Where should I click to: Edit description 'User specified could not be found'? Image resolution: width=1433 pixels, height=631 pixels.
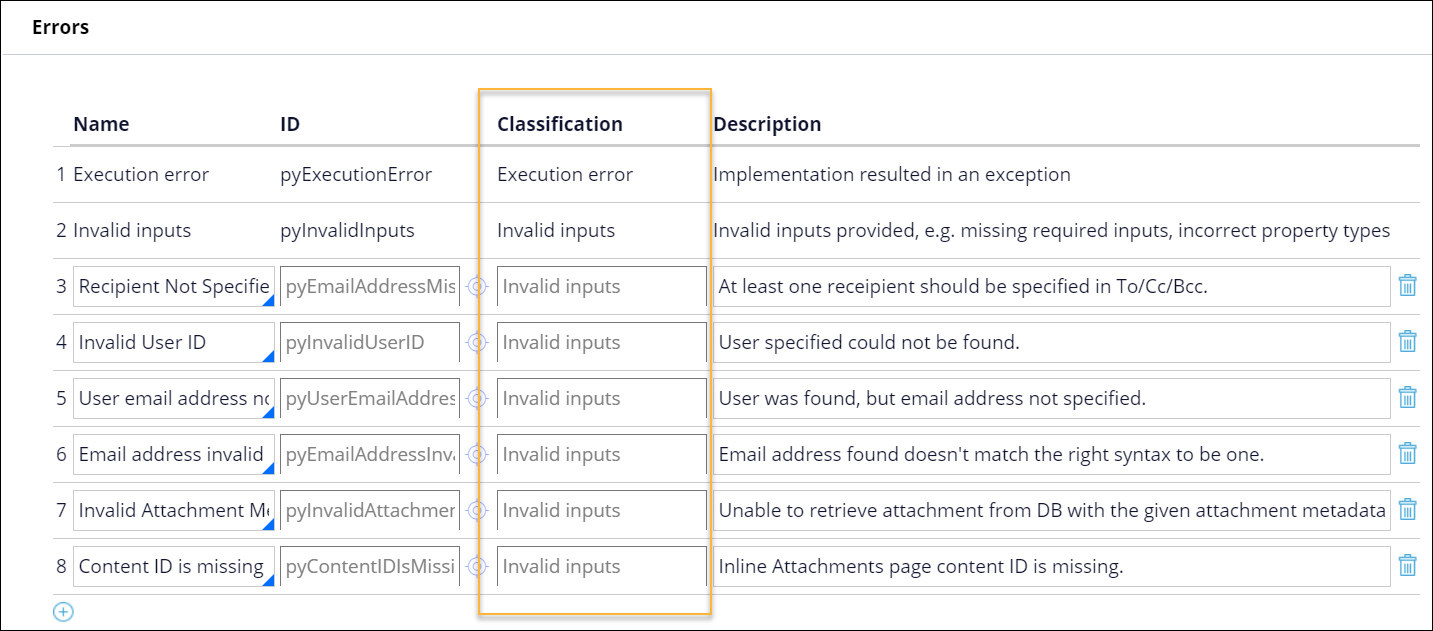[x=1052, y=342]
